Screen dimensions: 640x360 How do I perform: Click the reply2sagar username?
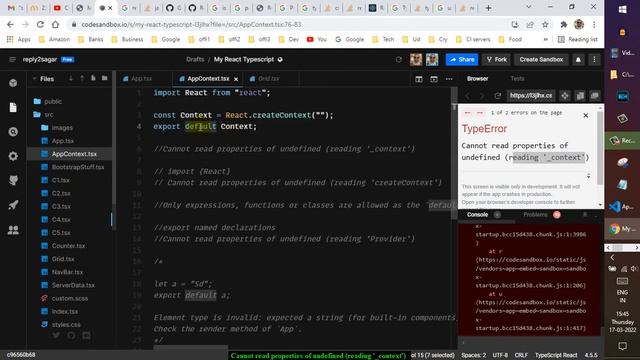pos(40,60)
